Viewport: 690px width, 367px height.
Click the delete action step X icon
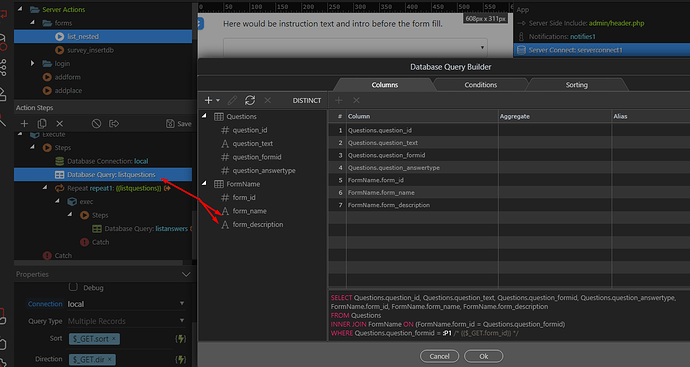click(x=60, y=124)
